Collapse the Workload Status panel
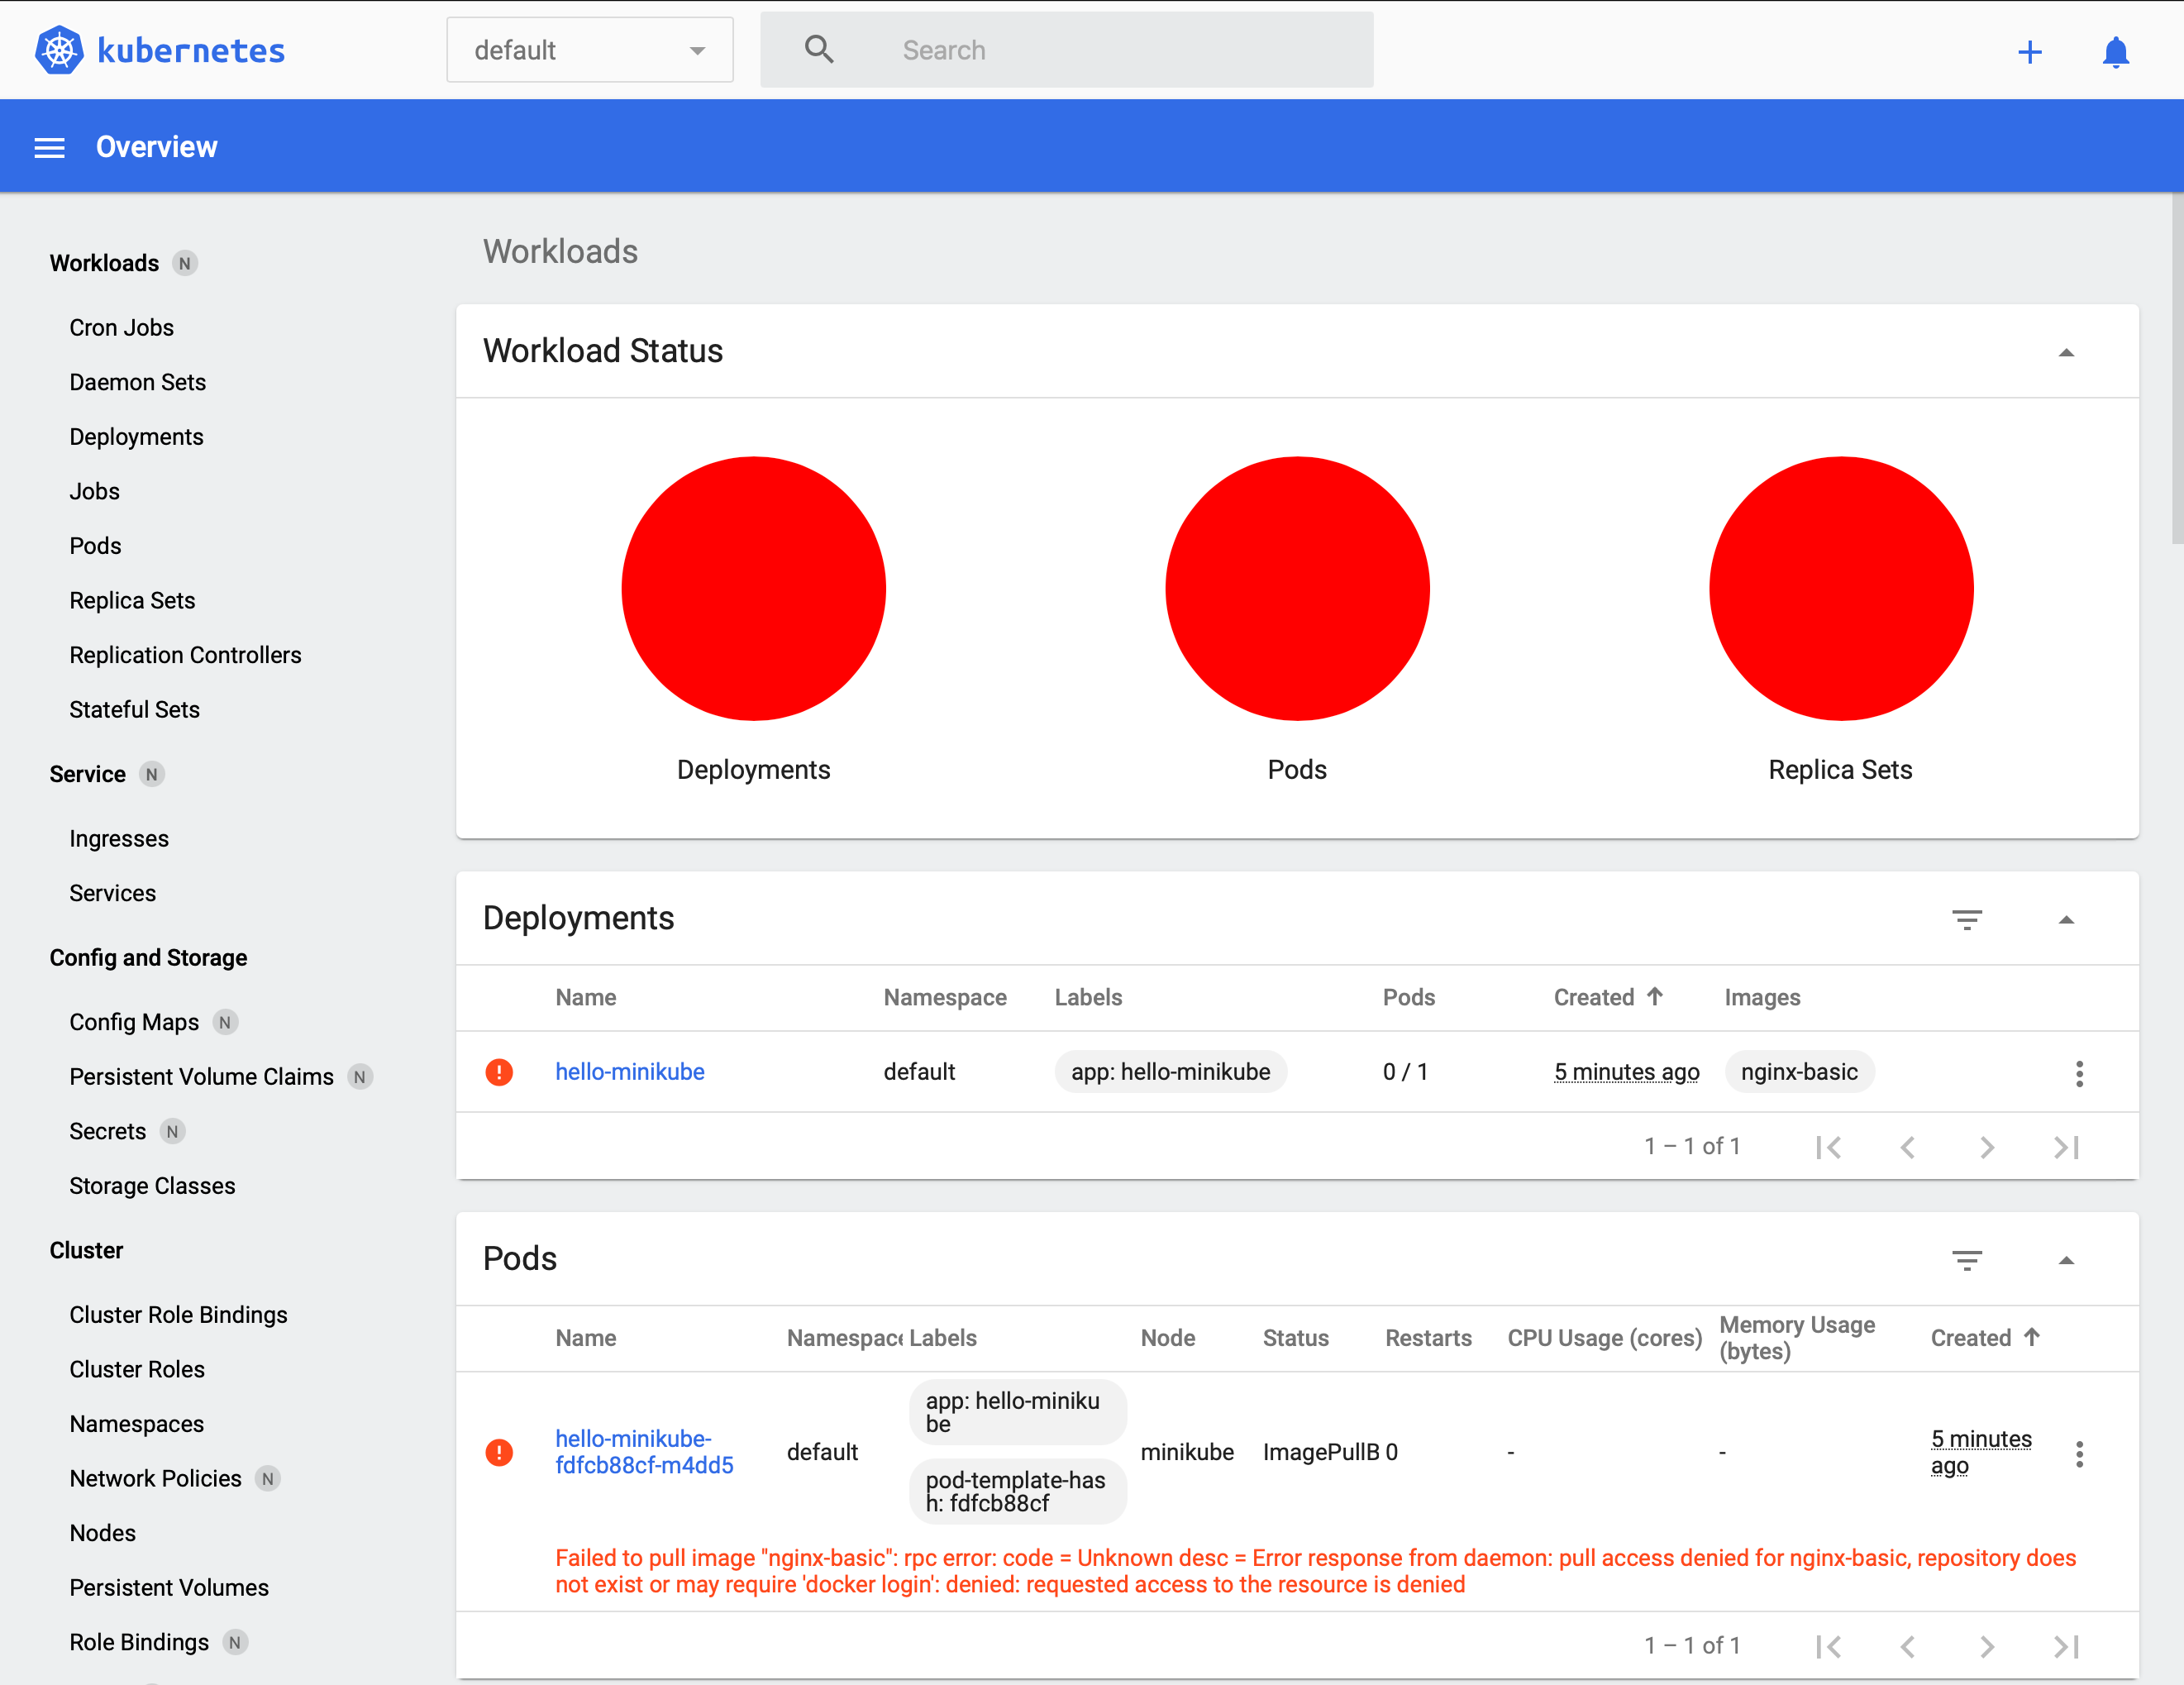This screenshot has height=1685, width=2184. pos(2066,351)
